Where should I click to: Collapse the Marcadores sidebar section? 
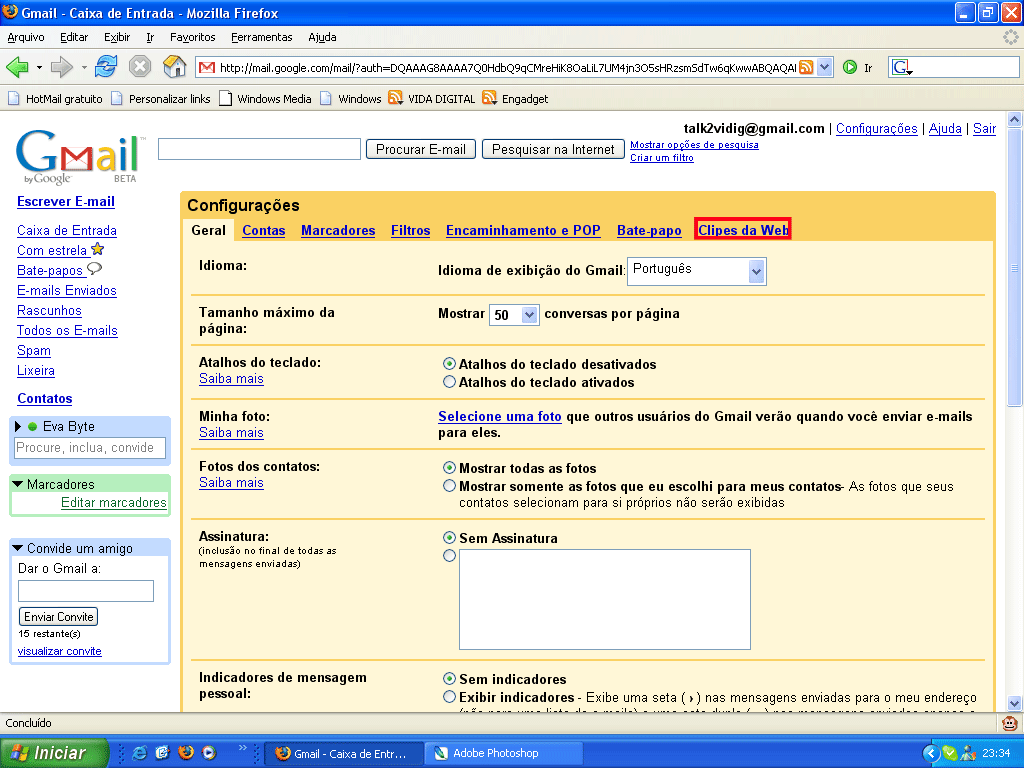[x=18, y=484]
